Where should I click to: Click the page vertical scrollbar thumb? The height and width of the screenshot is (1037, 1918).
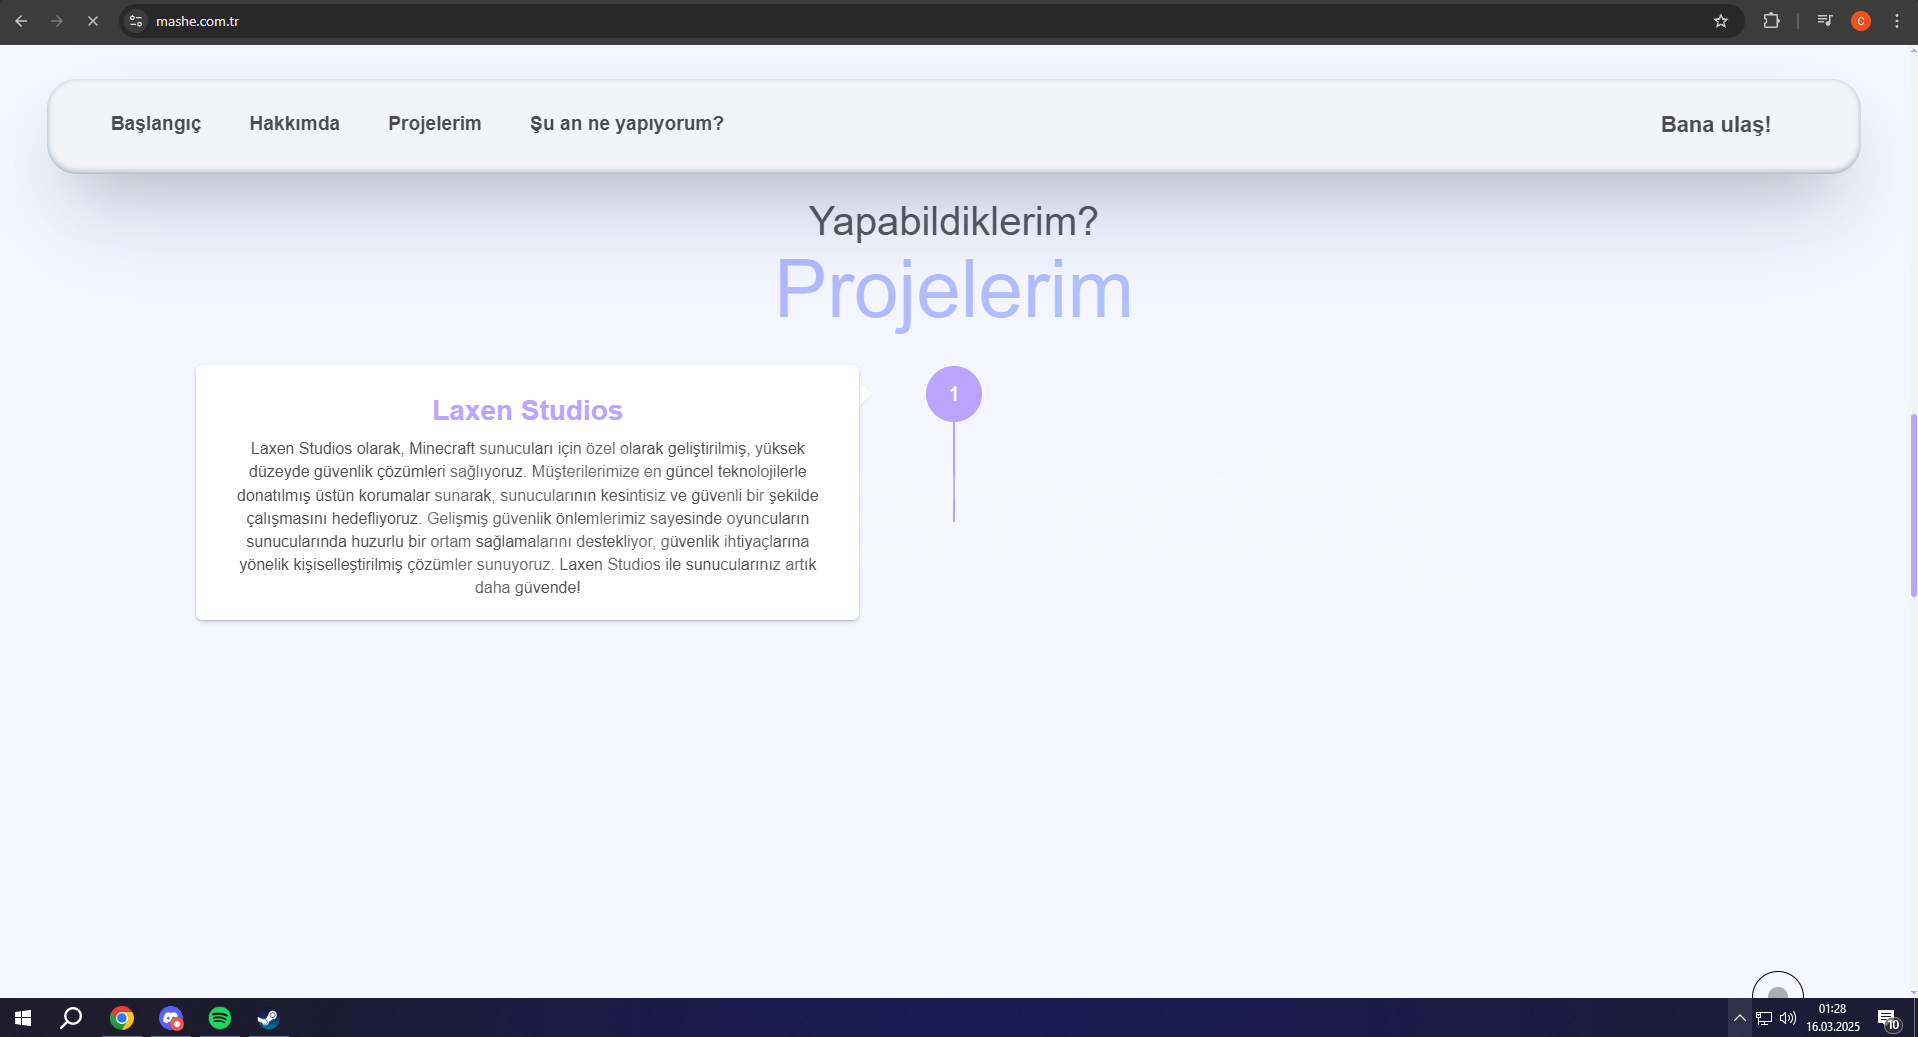pyautogui.click(x=1913, y=505)
